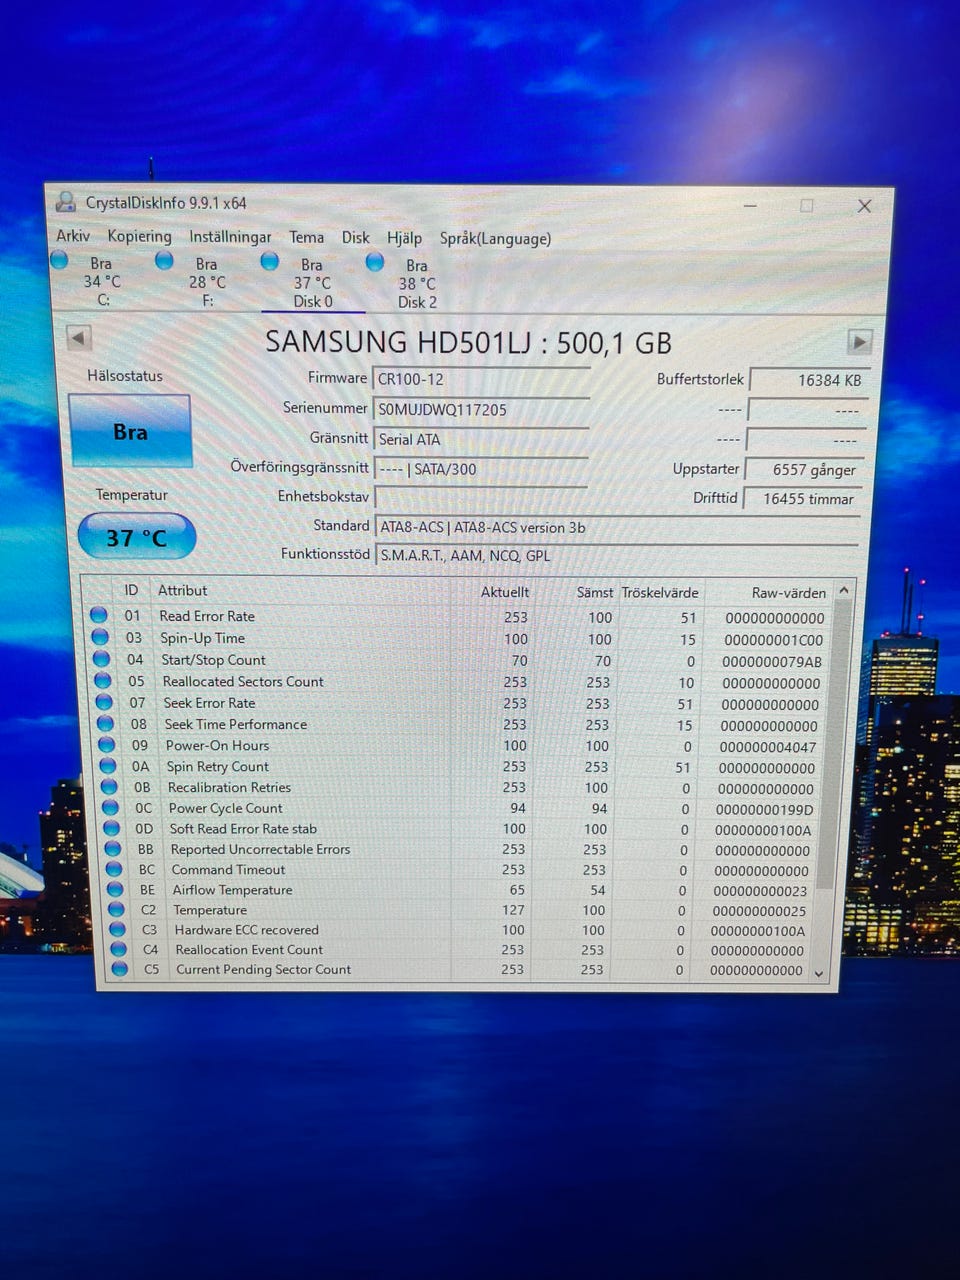The image size is (960, 1280).
Task: Click the Drifttid value 16455 timmar
Action: click(801, 498)
